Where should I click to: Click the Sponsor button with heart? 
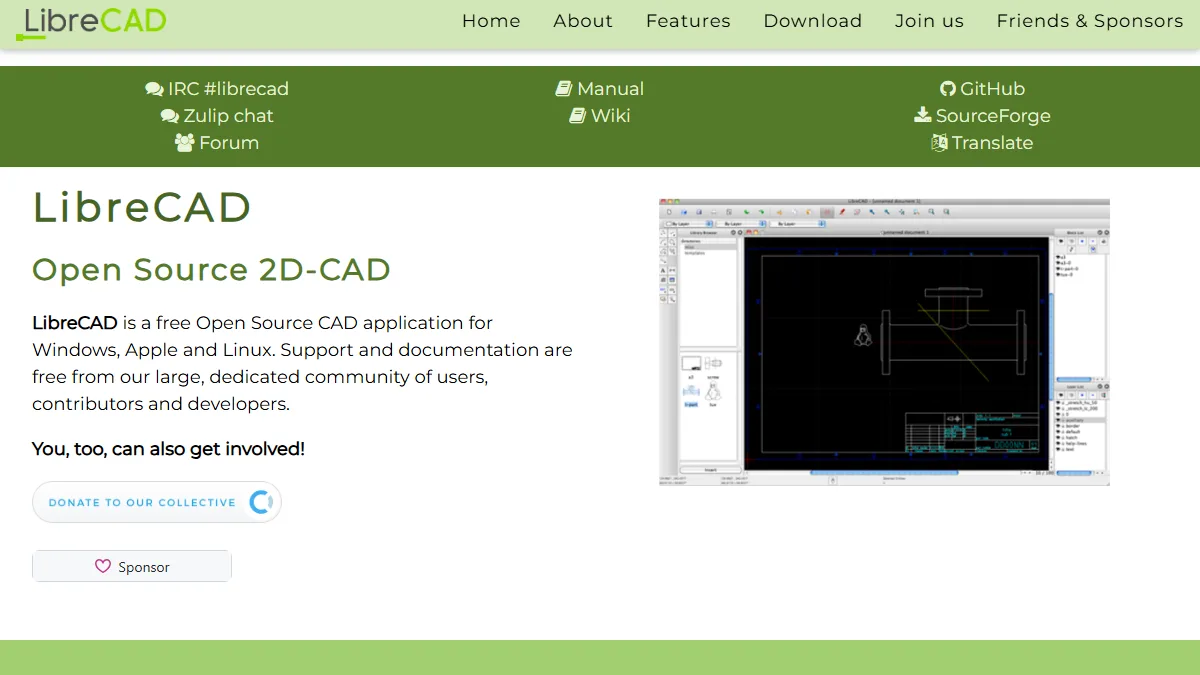pos(132,566)
